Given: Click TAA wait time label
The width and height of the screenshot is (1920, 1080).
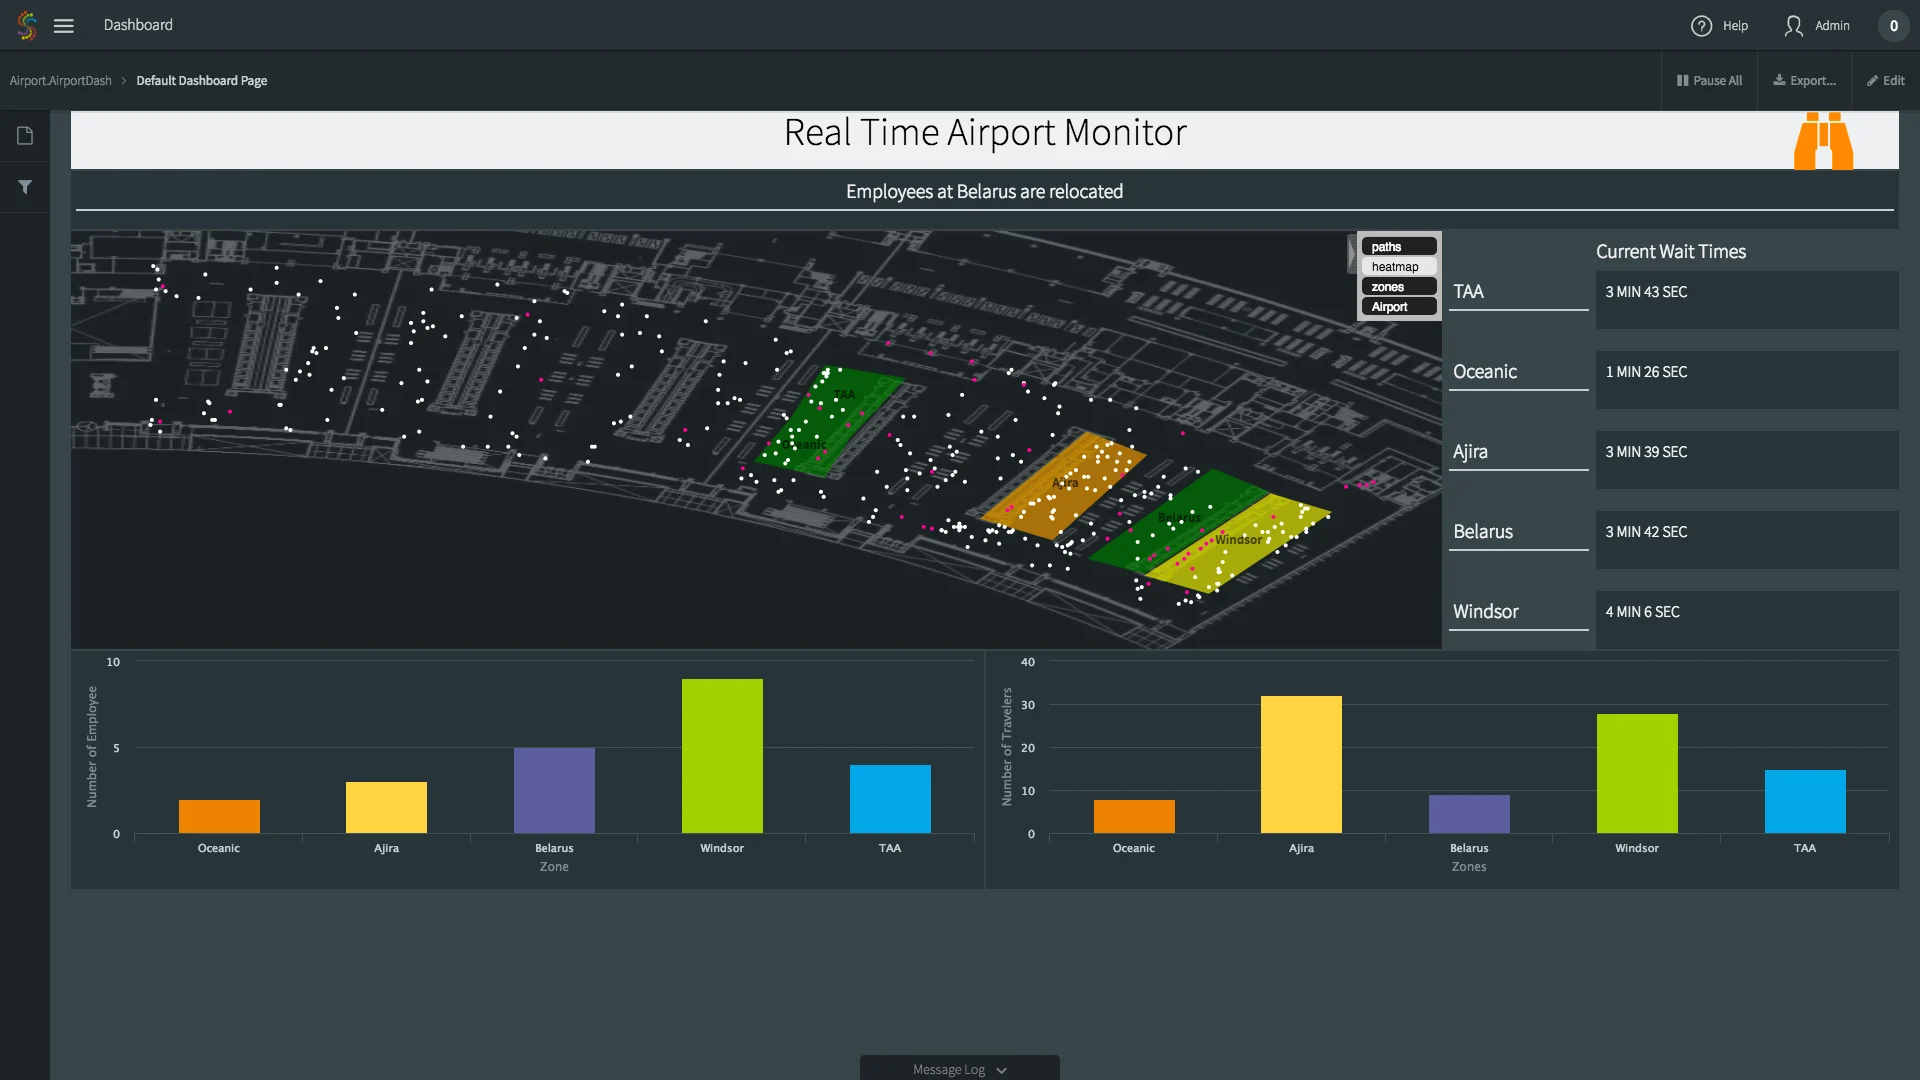Looking at the screenshot, I should pos(1468,292).
